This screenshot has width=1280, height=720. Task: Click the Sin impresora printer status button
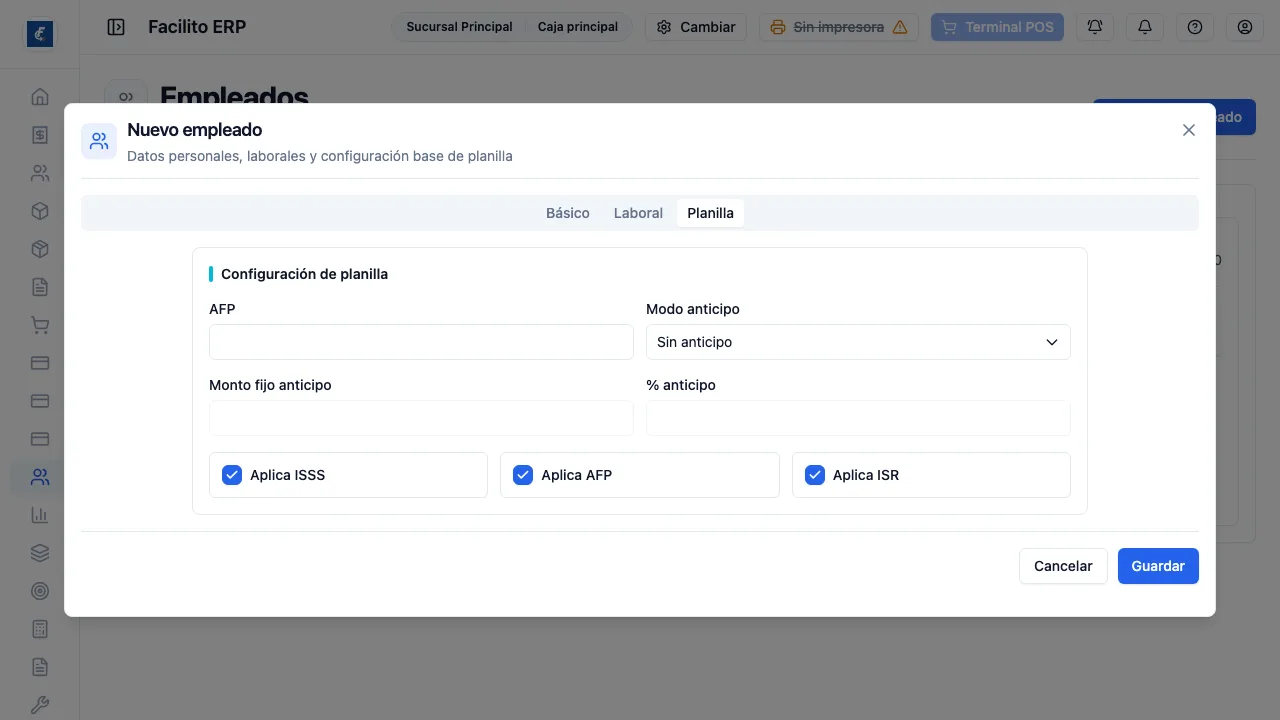pos(839,27)
